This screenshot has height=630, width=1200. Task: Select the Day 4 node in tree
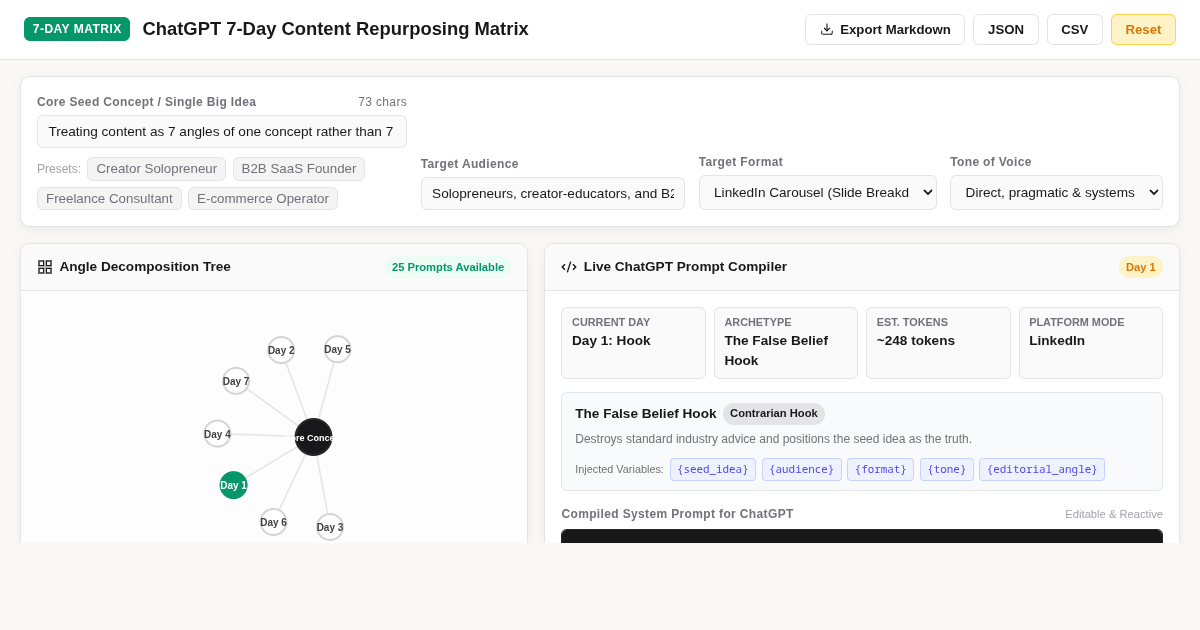tap(217, 434)
